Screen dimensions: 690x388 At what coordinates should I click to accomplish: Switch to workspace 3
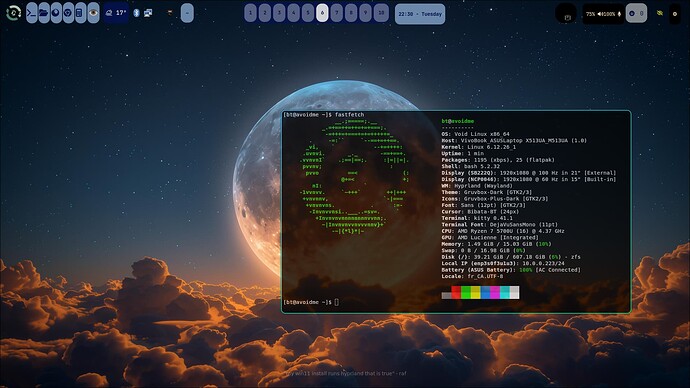coord(279,13)
